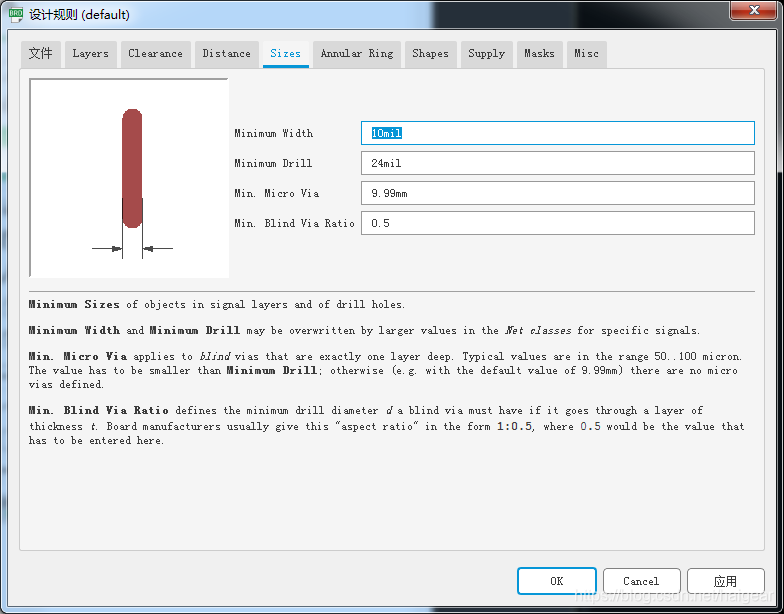Click the 应用 apply button
This screenshot has width=784, height=614.
click(725, 581)
